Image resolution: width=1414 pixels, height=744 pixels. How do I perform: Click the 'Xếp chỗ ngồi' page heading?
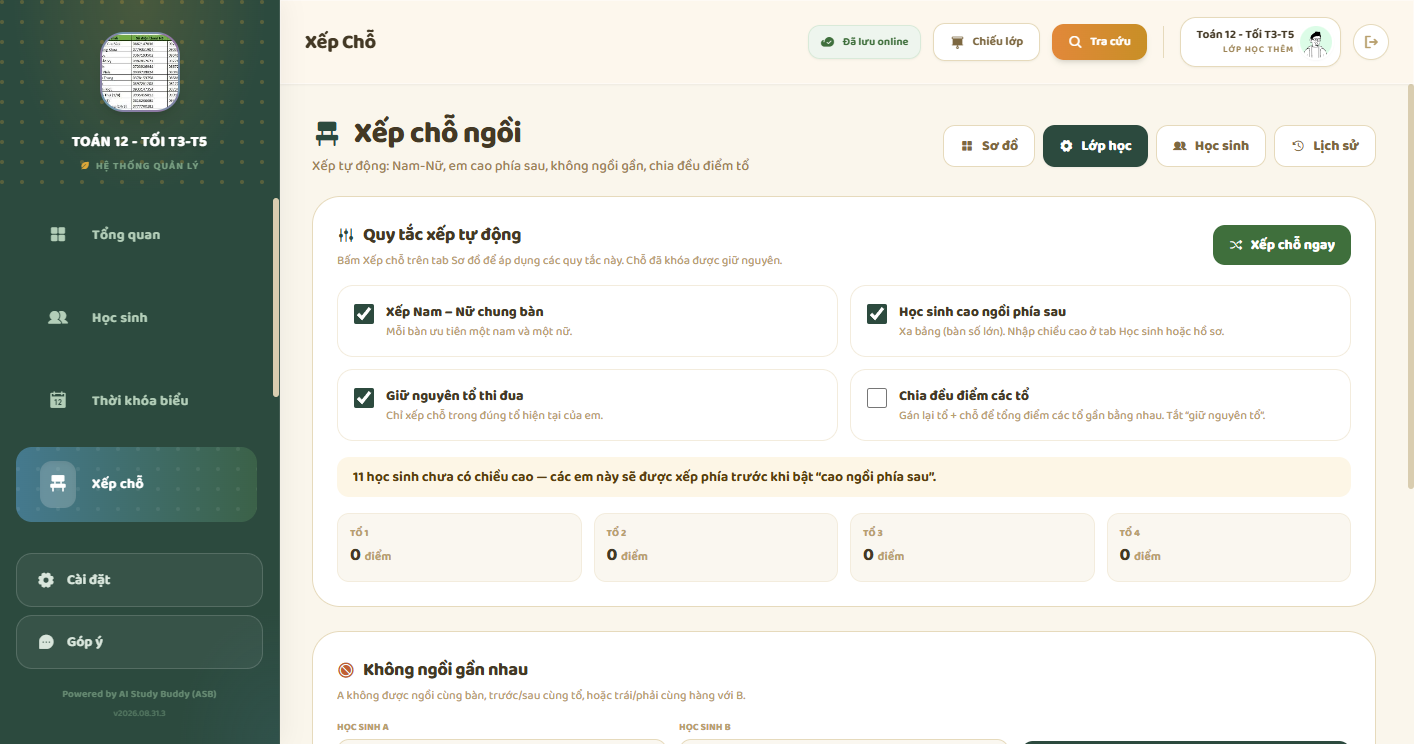[437, 133]
